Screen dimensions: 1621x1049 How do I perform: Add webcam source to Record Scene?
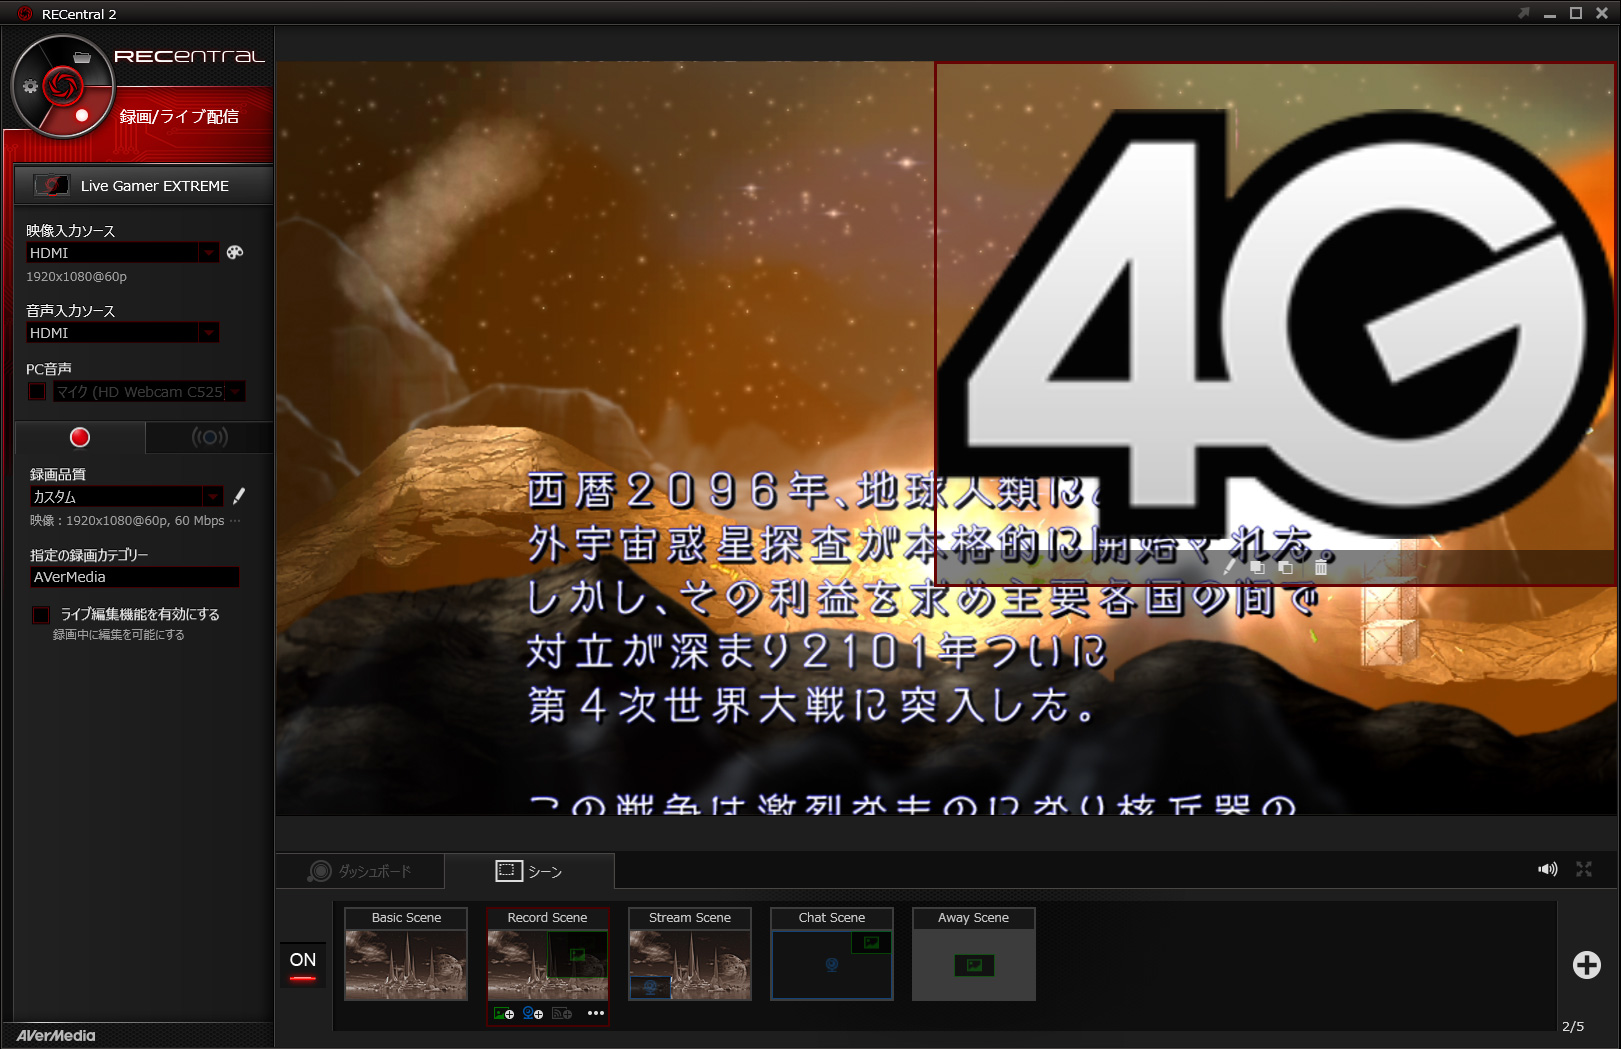(533, 1013)
